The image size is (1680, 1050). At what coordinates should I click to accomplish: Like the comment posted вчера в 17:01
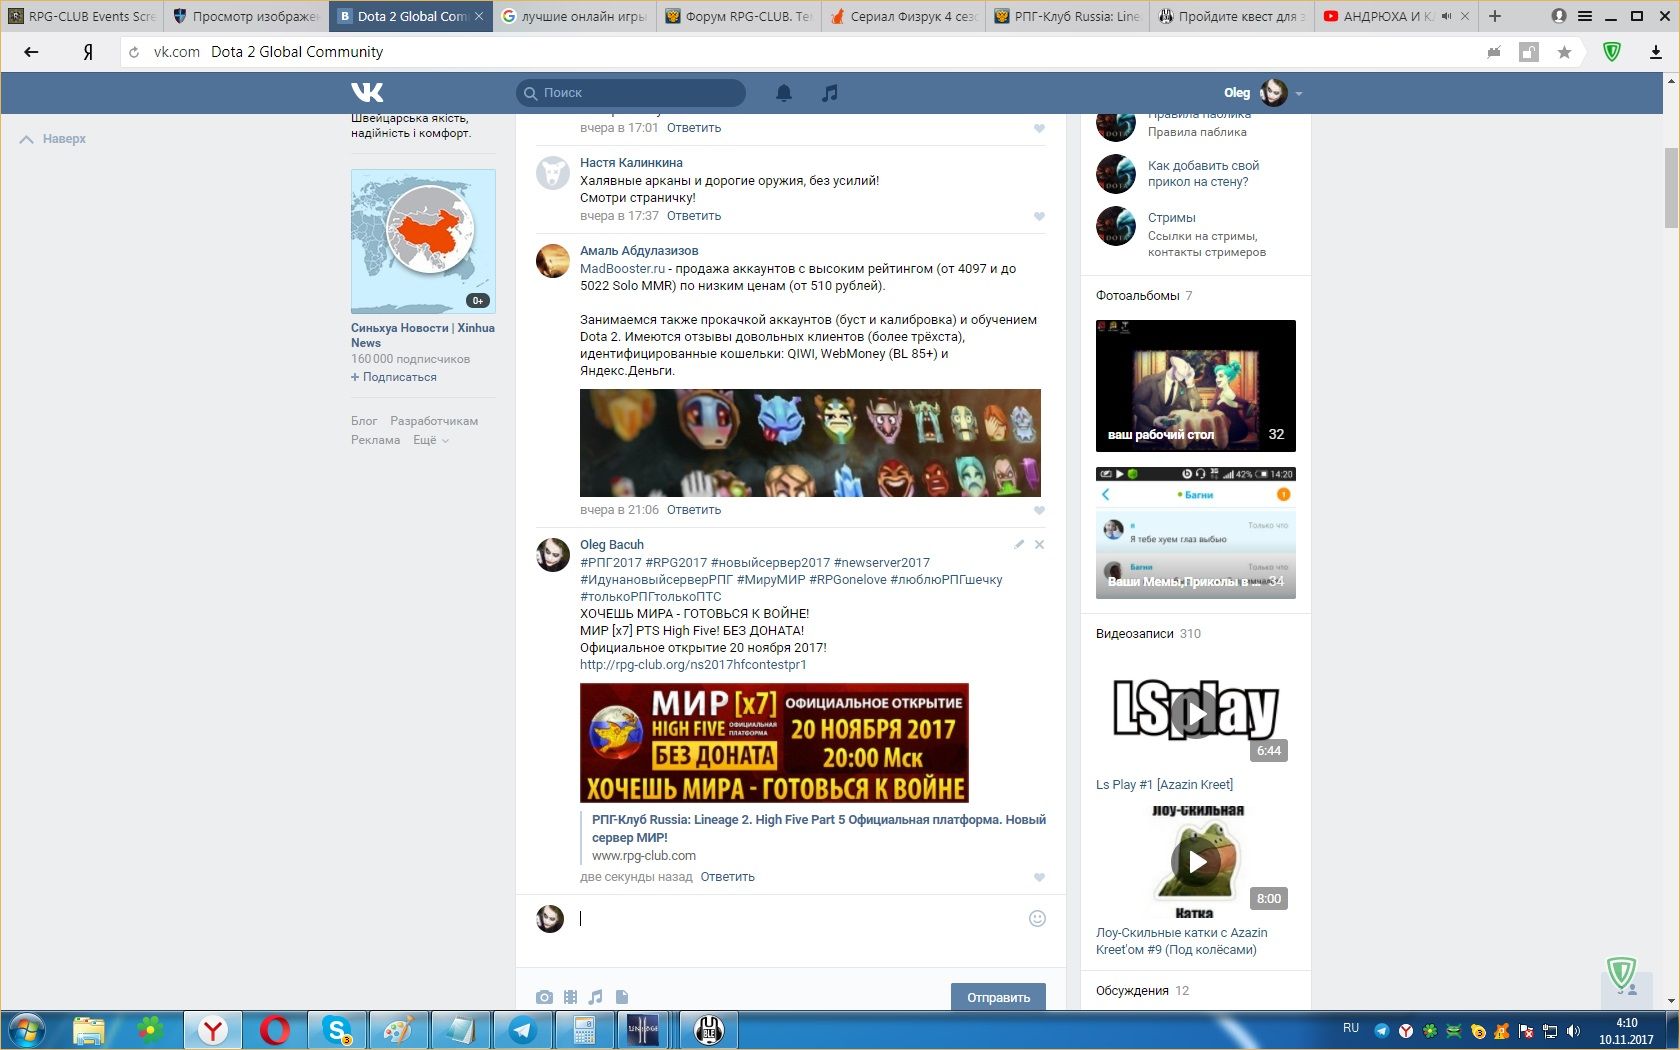pos(1039,128)
